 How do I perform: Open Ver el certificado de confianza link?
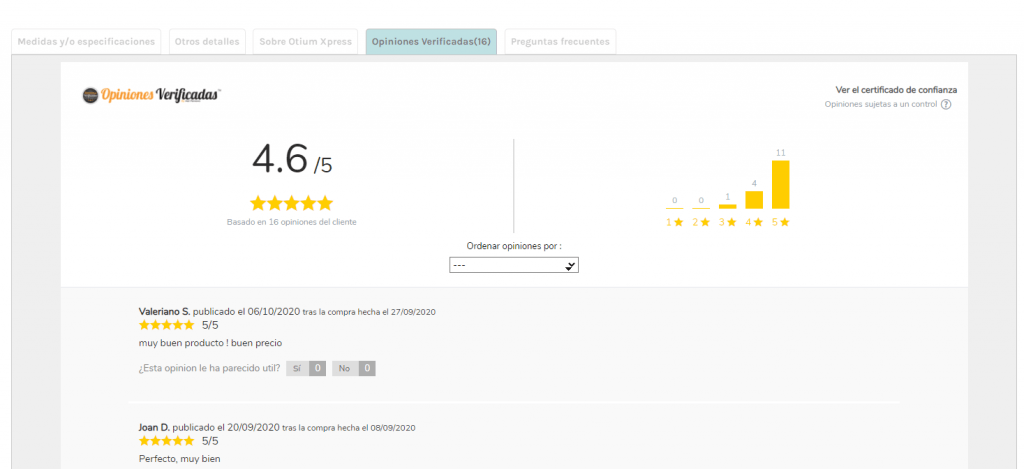click(896, 90)
